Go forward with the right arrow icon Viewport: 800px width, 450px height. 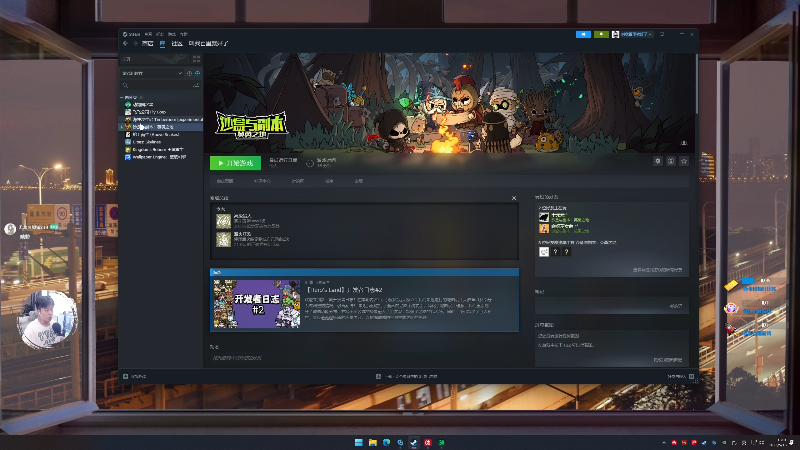(135, 44)
